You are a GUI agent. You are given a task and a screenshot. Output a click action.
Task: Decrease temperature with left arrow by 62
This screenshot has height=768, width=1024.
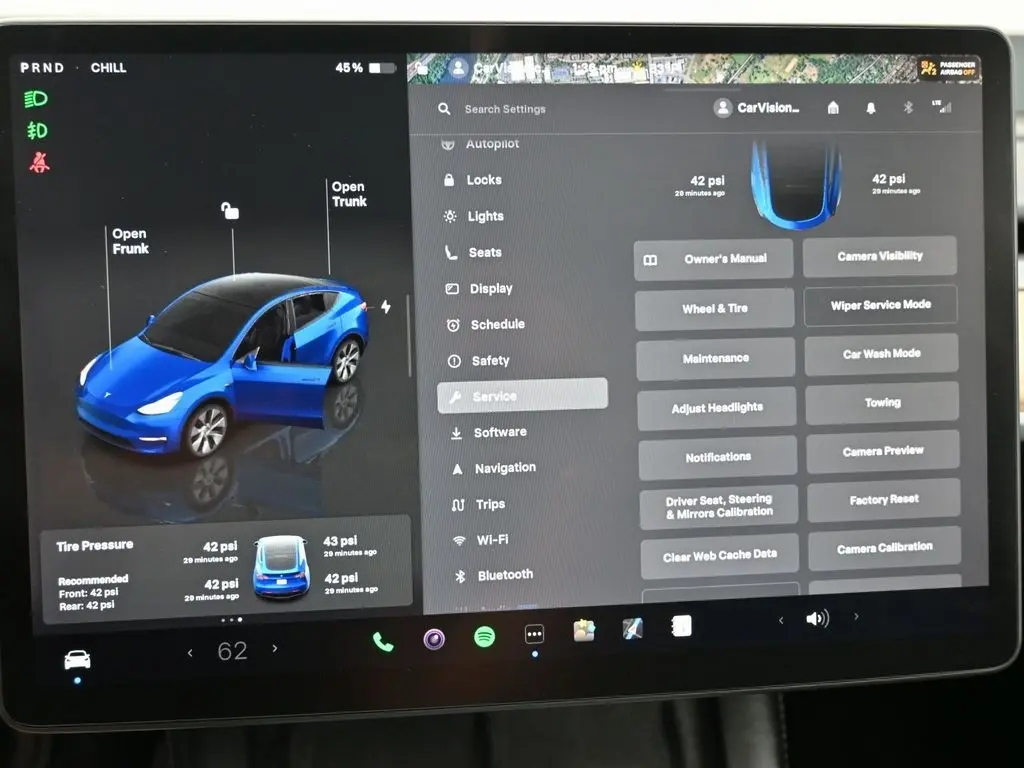(x=190, y=652)
